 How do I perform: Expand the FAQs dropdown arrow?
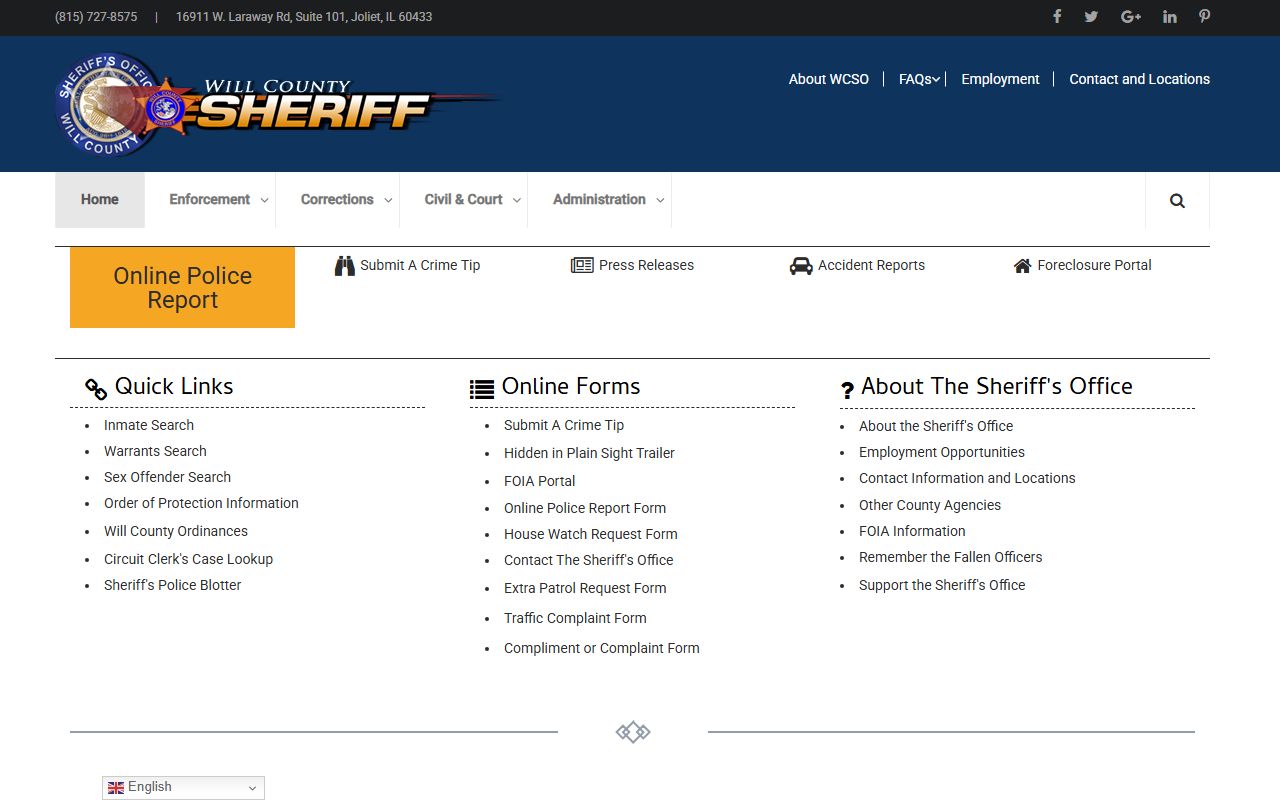coord(936,80)
